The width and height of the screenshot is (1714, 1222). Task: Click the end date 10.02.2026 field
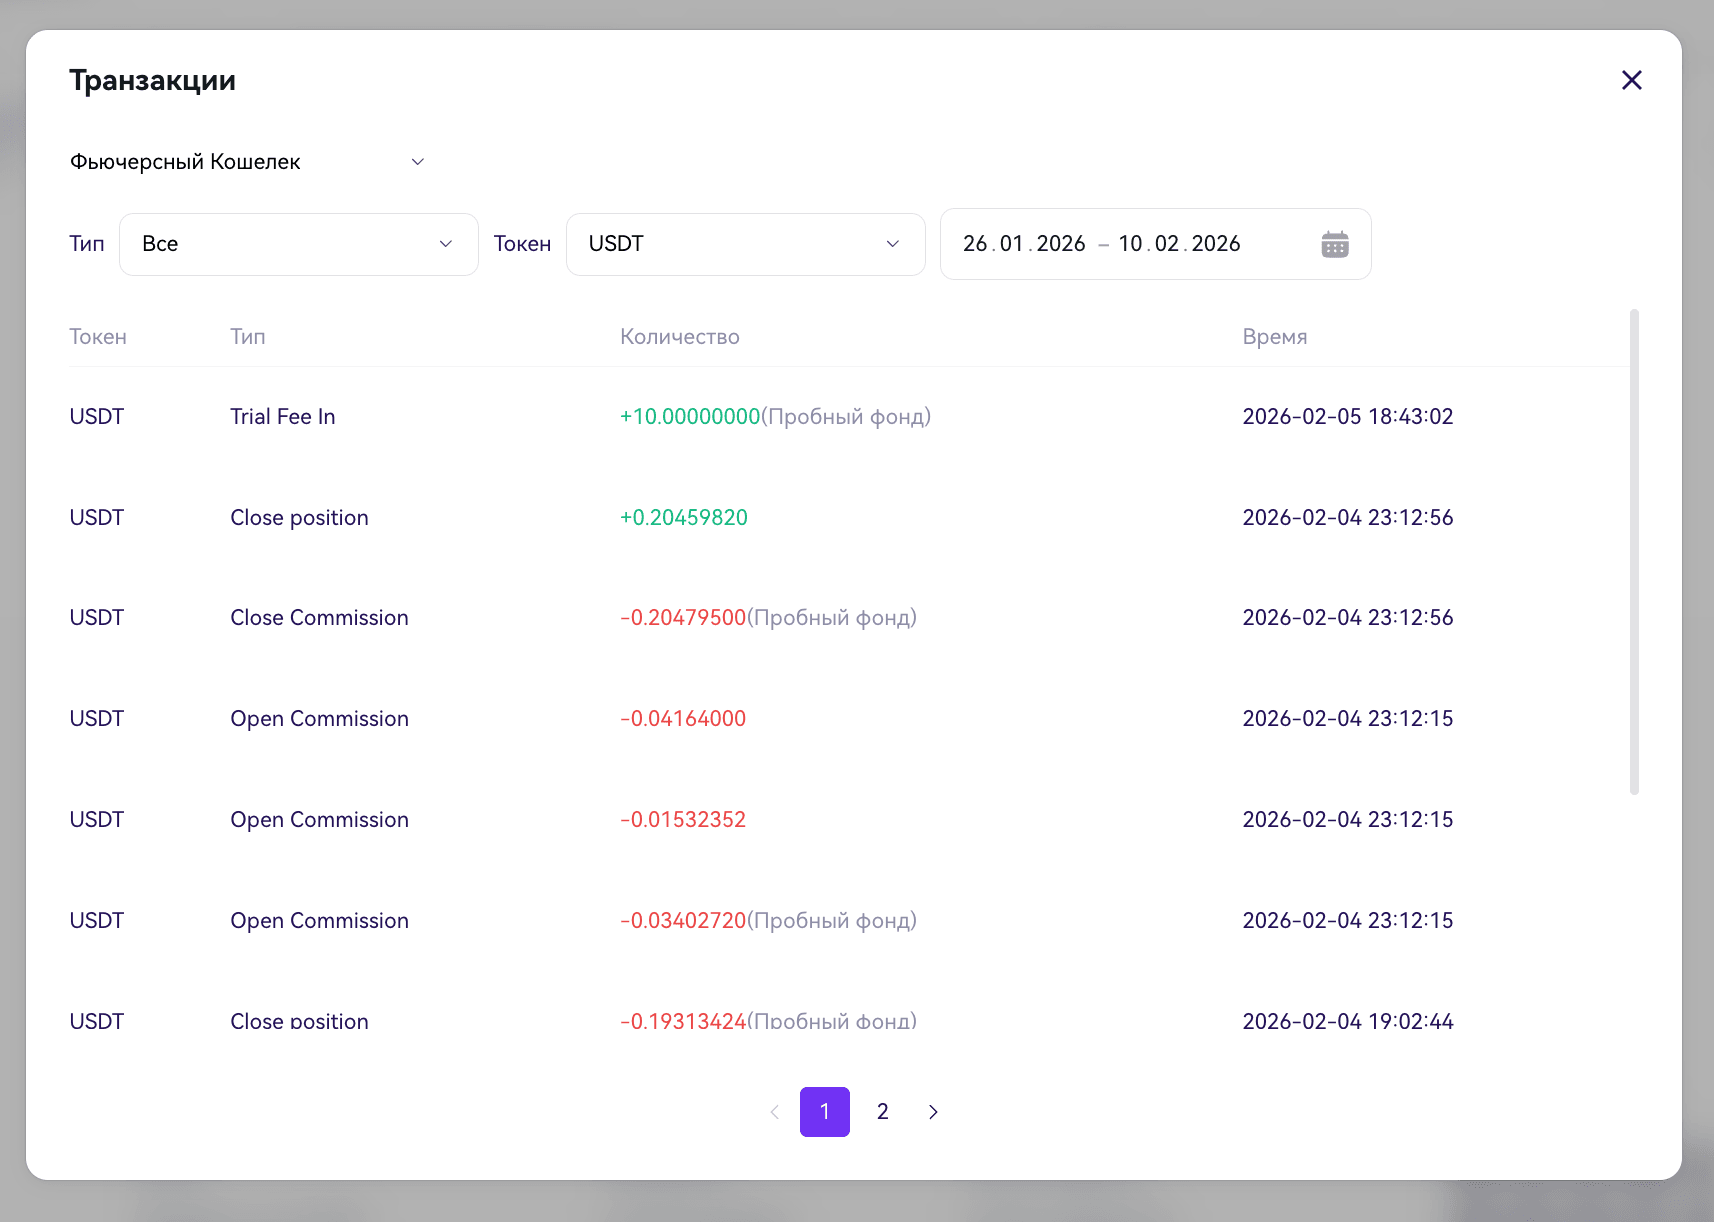(x=1179, y=244)
